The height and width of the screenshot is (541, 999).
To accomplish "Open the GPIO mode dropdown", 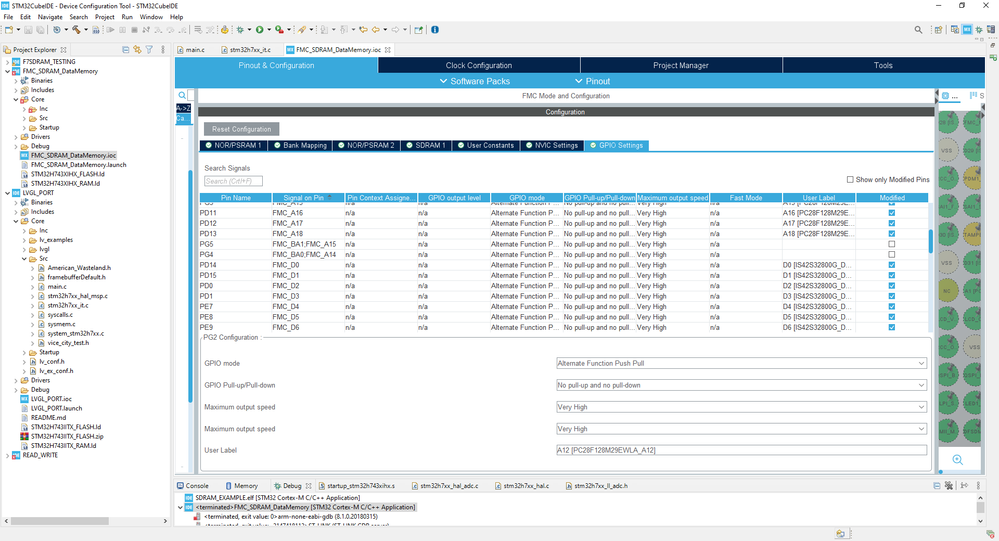I will tap(741, 363).
